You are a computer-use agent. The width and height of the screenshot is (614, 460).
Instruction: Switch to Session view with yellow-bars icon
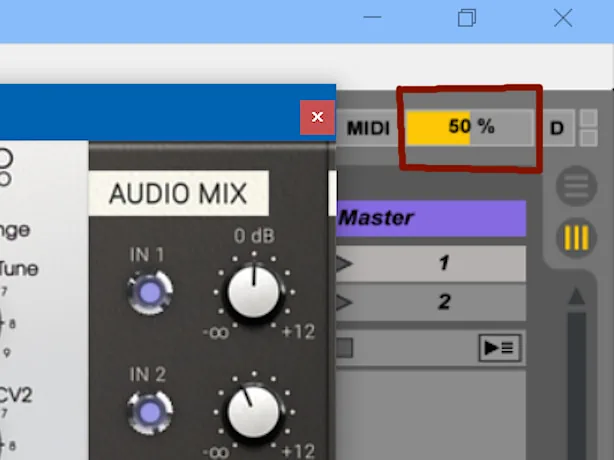click(x=576, y=237)
